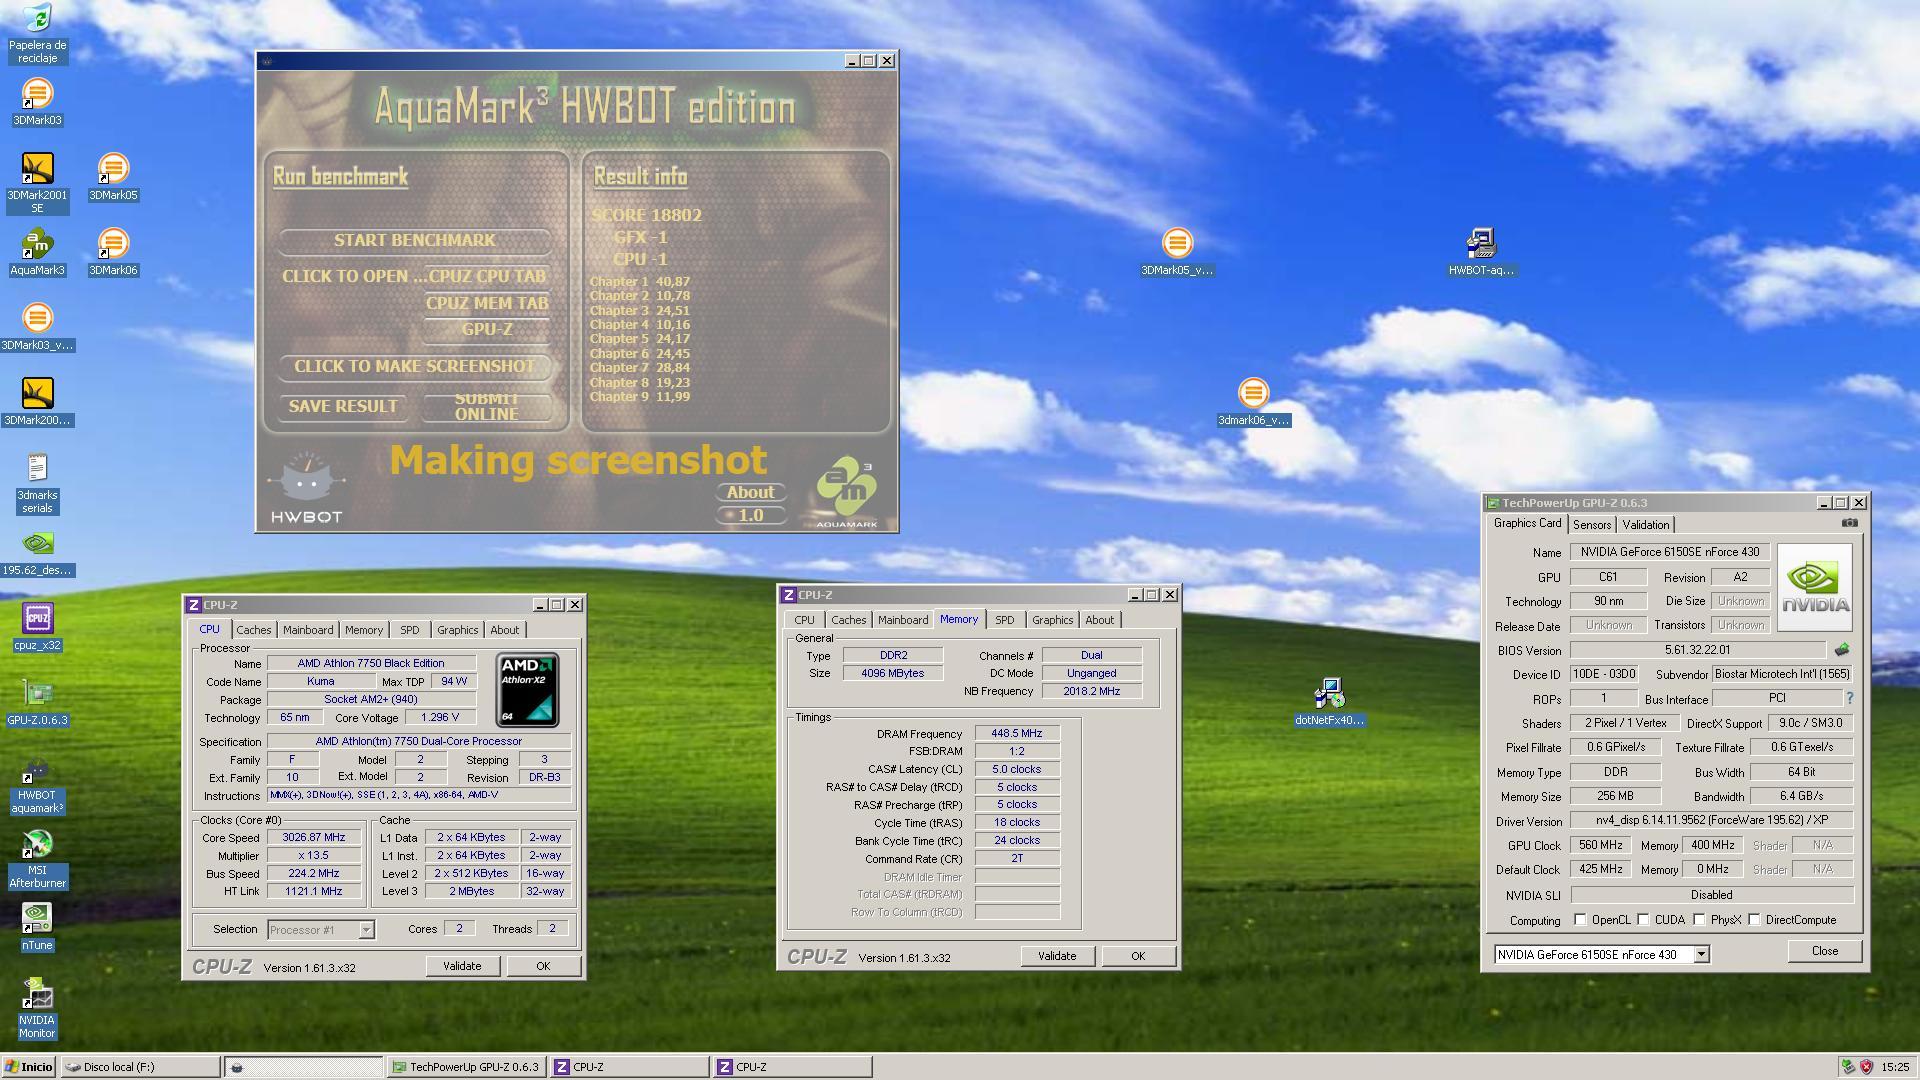Open the NVIDIA Monitor desktop icon
Viewport: 1920px width, 1080px height.
tap(37, 1008)
